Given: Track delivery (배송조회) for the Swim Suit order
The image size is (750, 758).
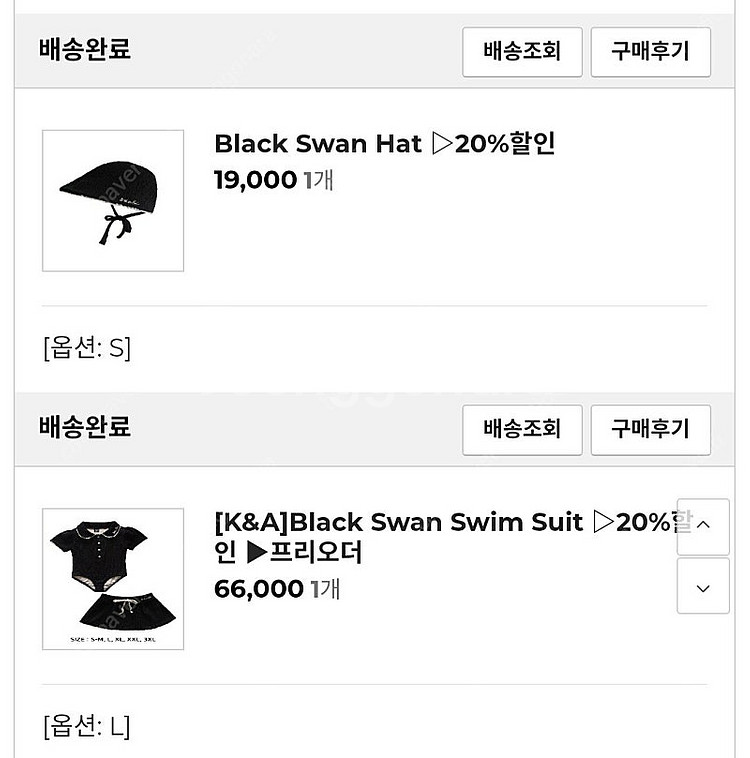Looking at the screenshot, I should [x=522, y=430].
